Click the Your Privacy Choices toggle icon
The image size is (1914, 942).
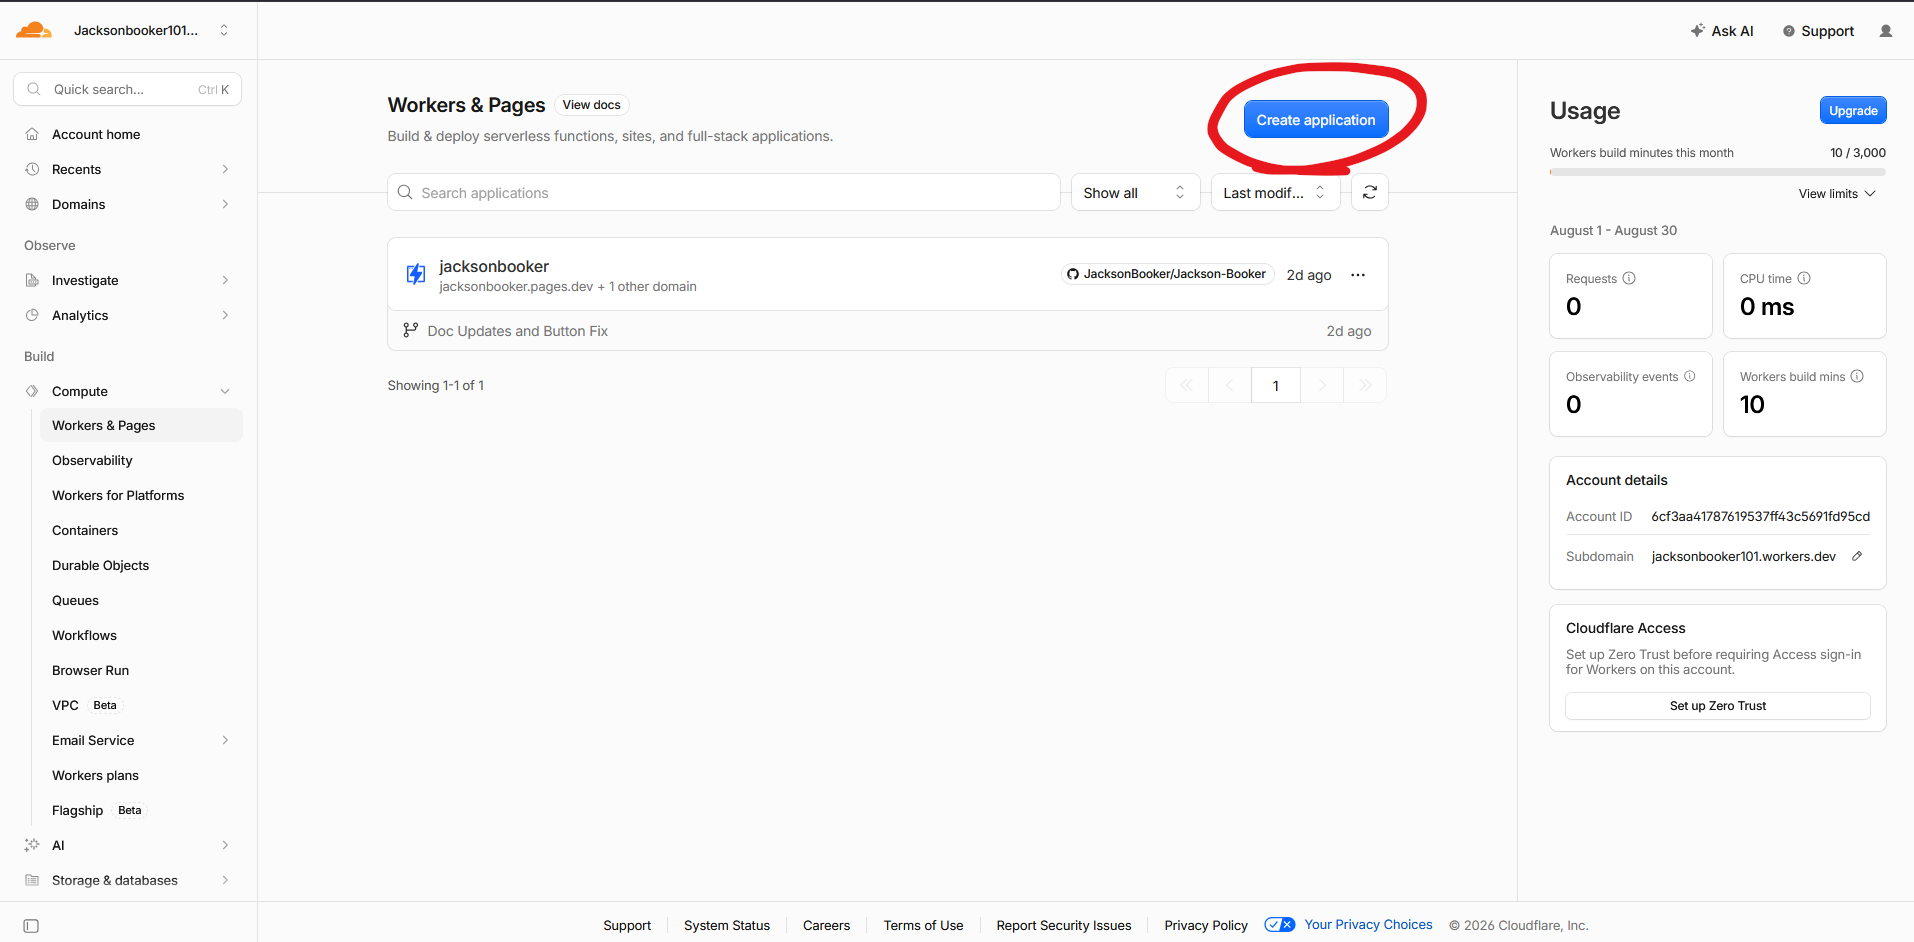[x=1280, y=925]
